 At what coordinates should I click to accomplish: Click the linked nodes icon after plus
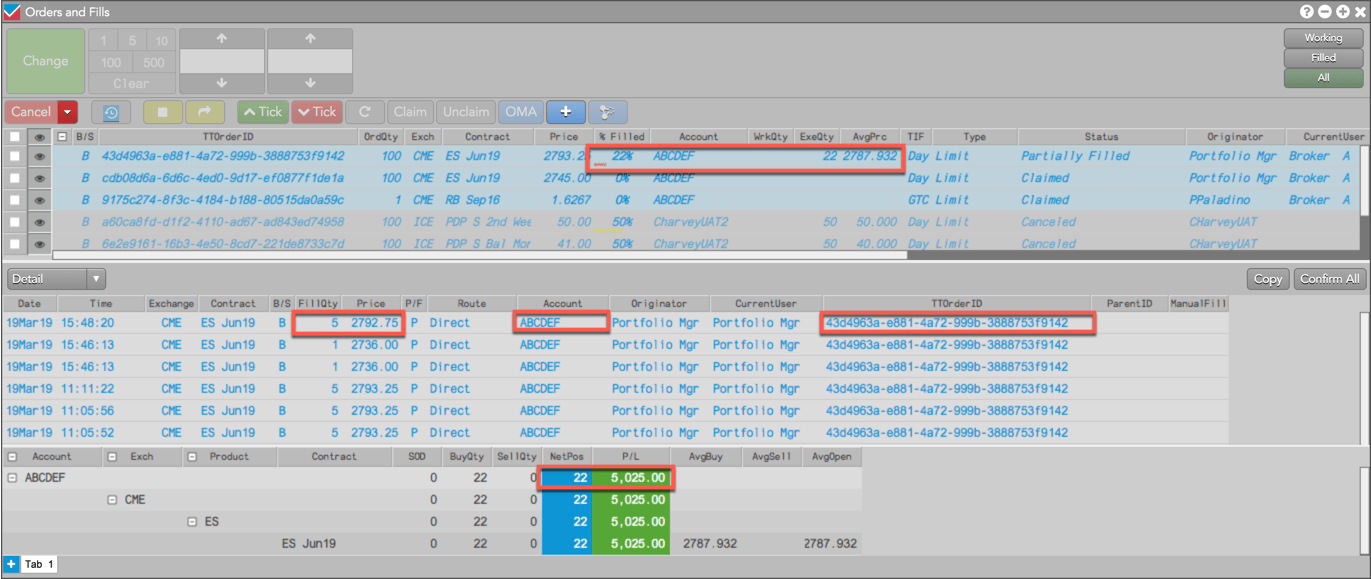point(608,112)
